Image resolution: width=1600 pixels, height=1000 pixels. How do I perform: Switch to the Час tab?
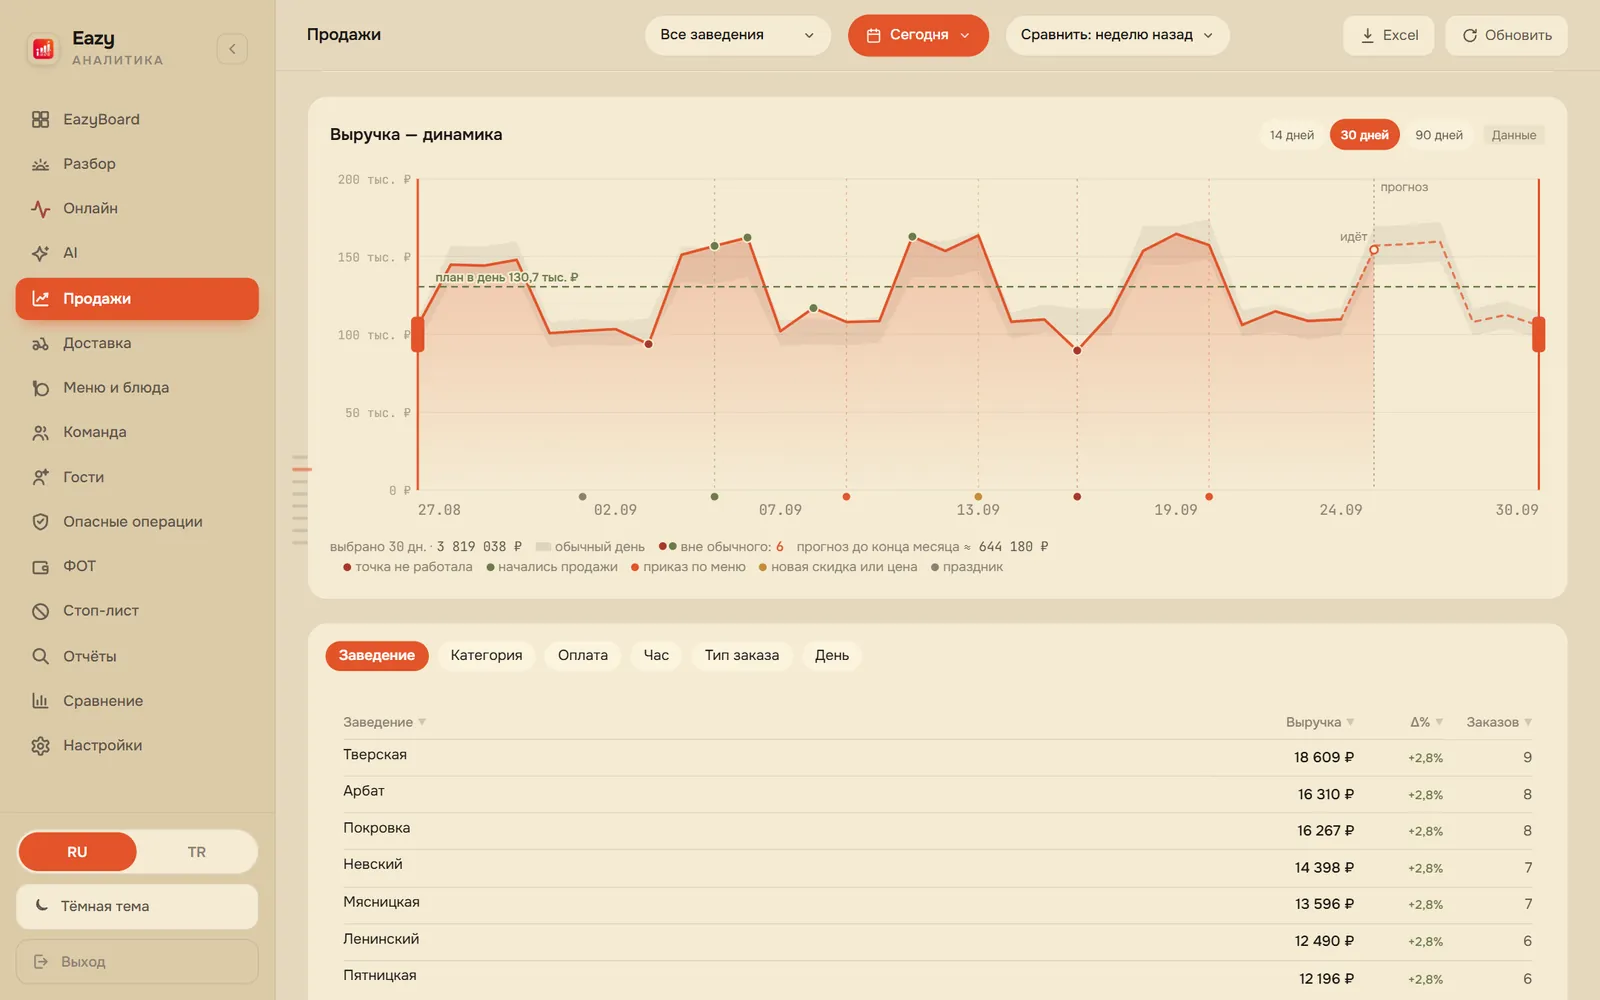point(656,655)
